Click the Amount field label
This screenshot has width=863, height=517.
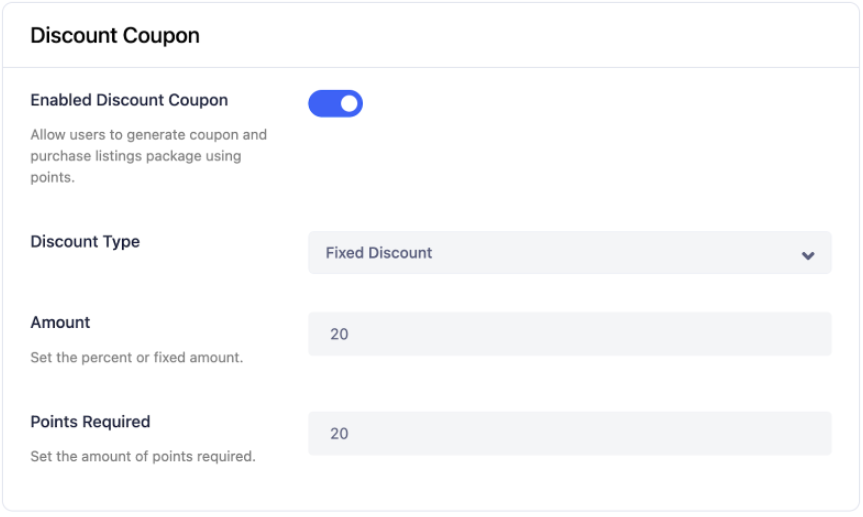point(60,322)
